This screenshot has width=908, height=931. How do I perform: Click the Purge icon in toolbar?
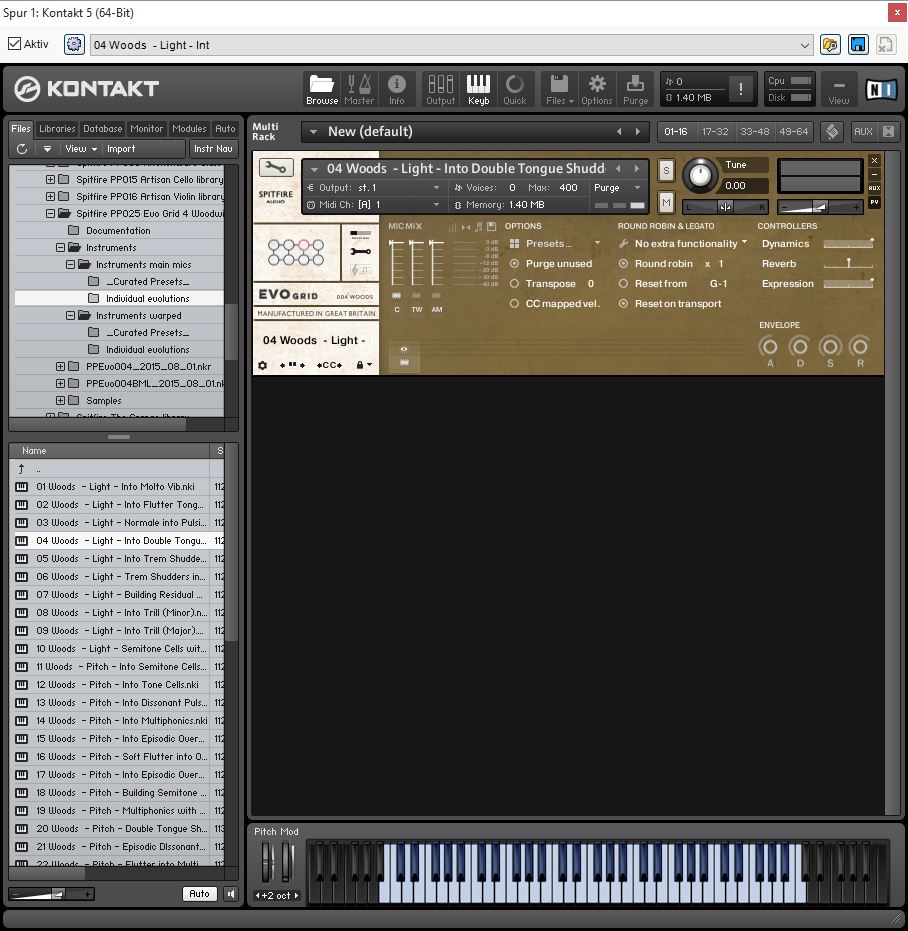[x=635, y=90]
